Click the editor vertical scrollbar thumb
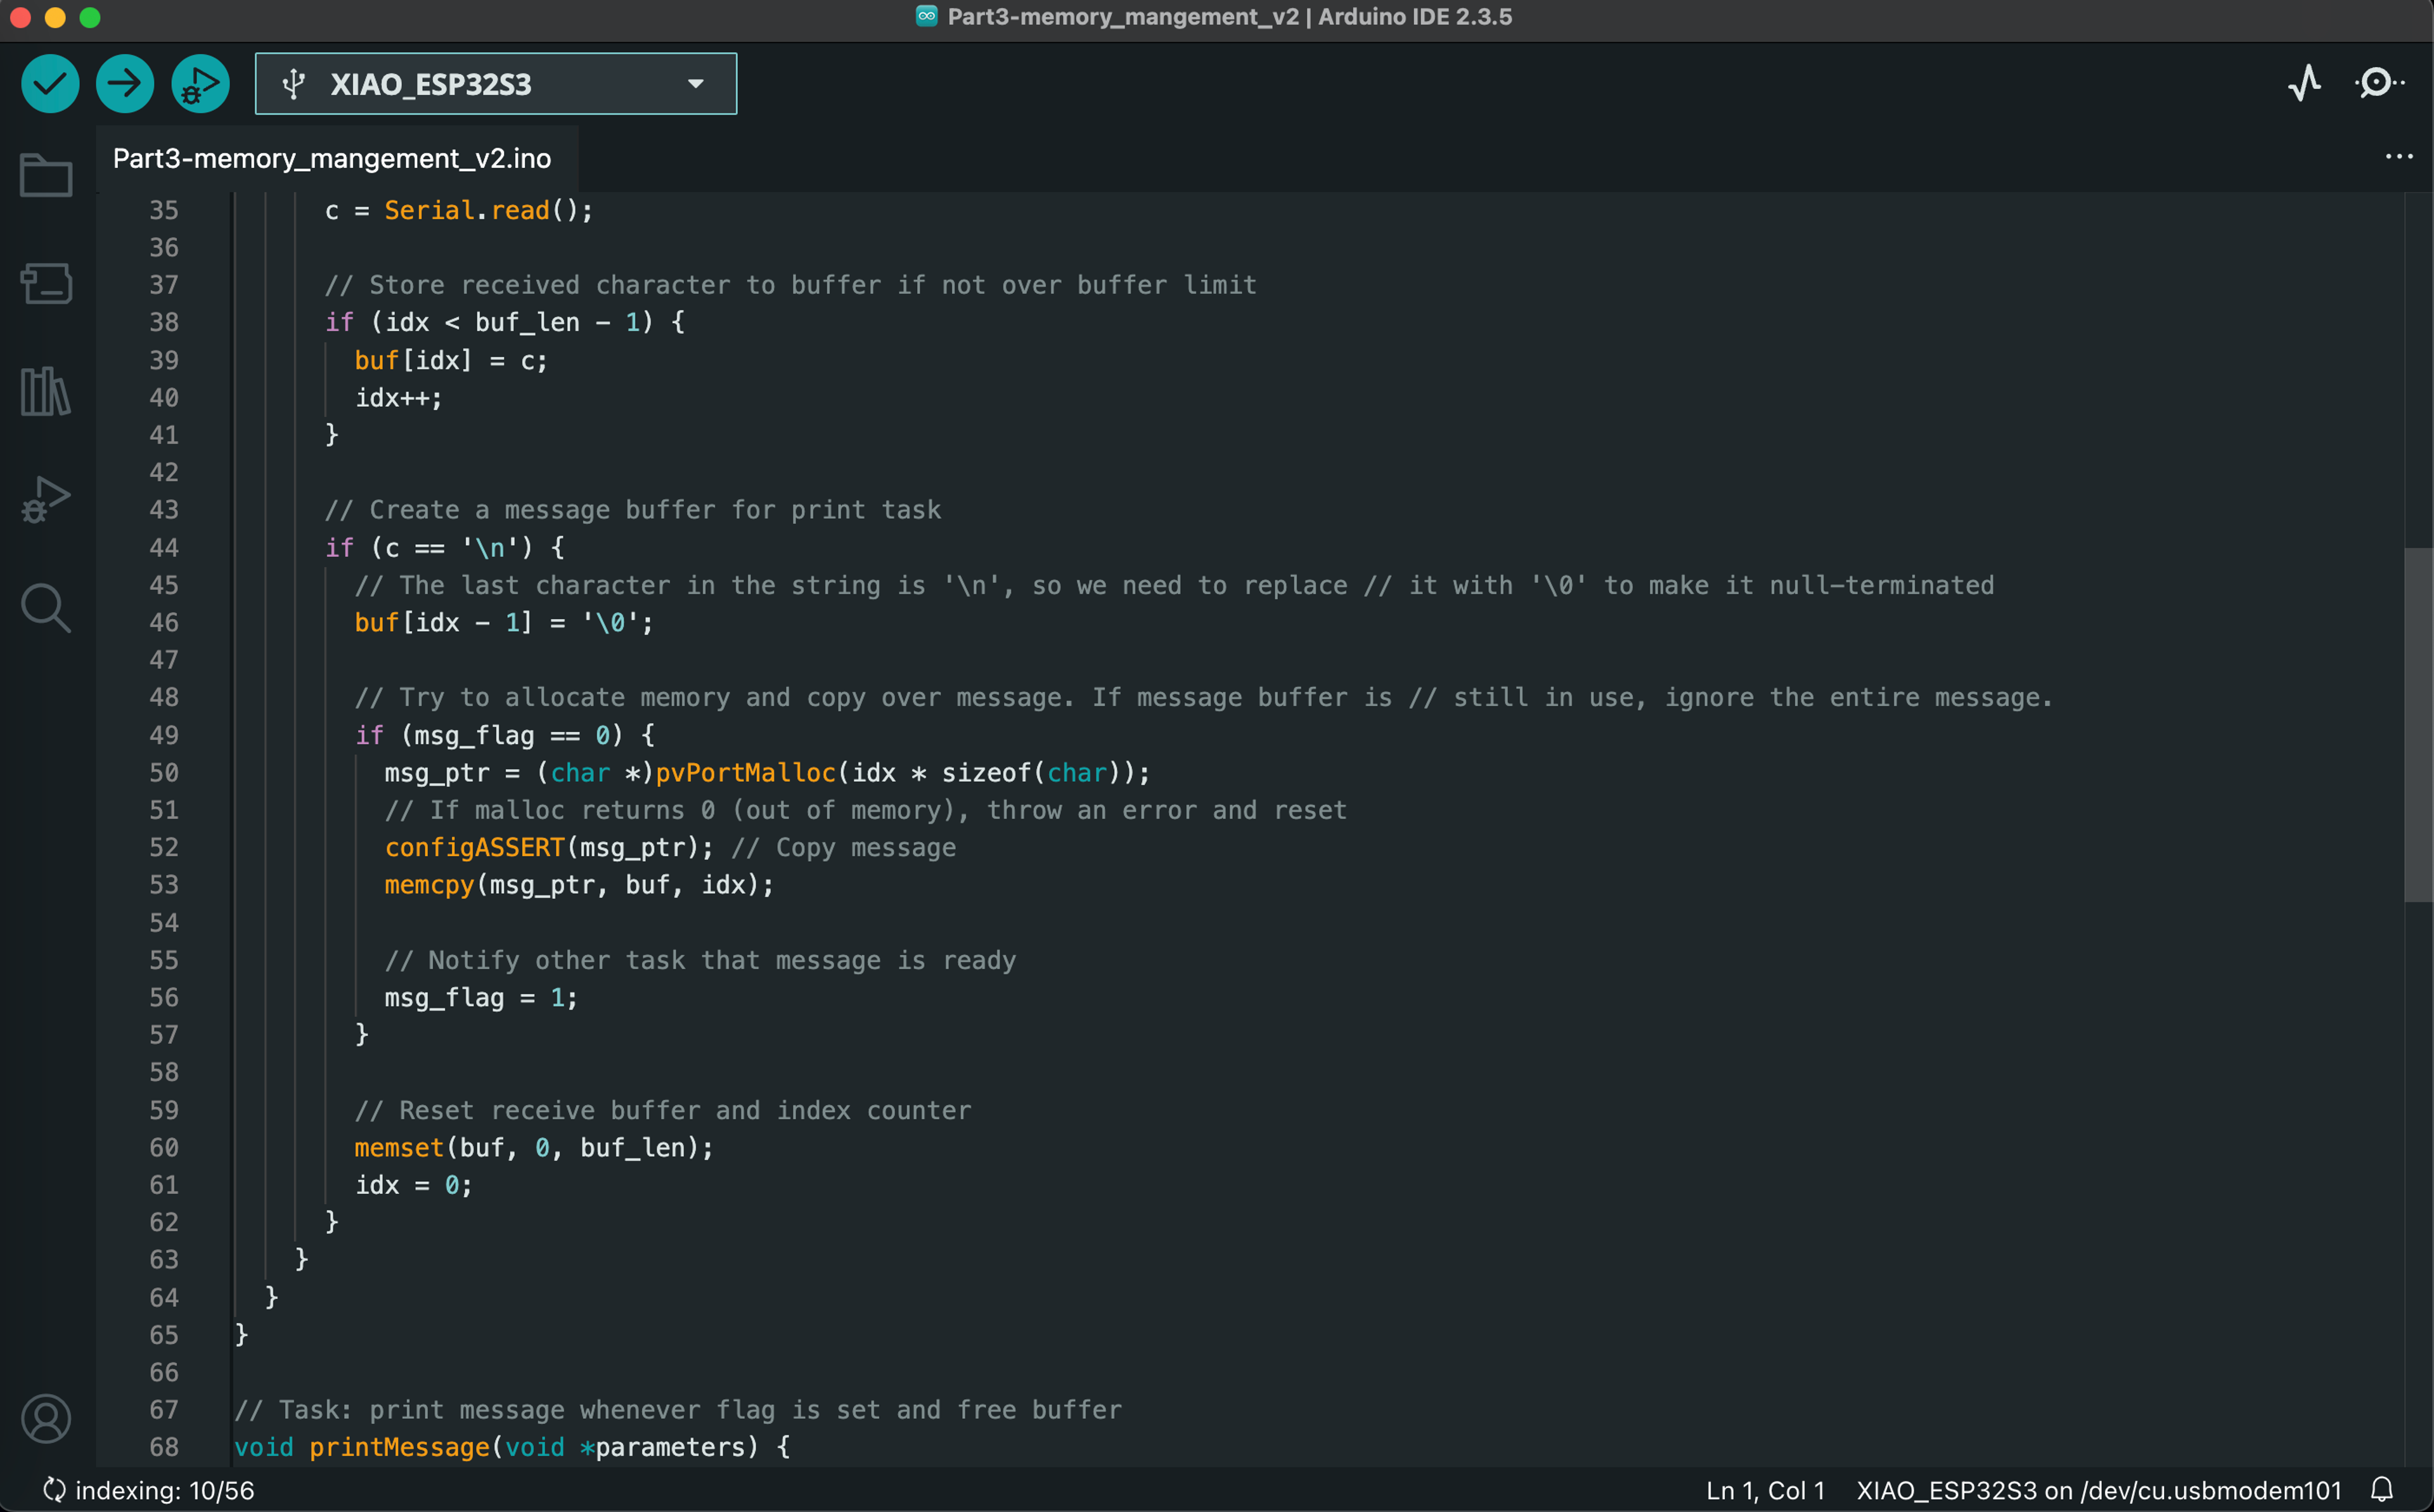This screenshot has width=2434, height=1512. 2418,724
